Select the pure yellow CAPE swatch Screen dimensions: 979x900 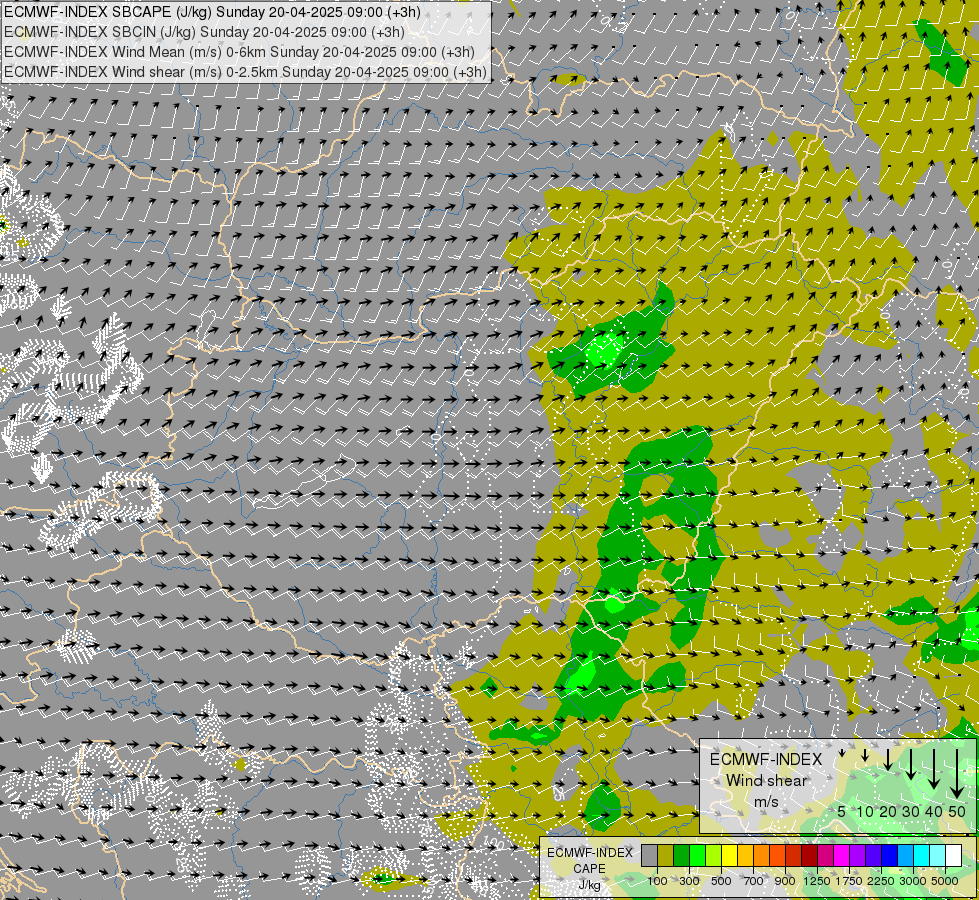pyautogui.click(x=729, y=855)
